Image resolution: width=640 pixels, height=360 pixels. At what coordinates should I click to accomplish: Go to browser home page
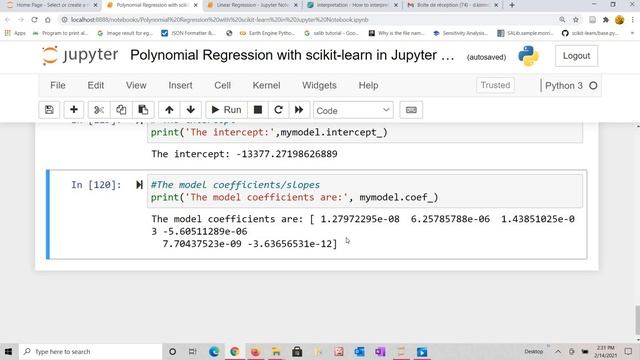pos(48,20)
